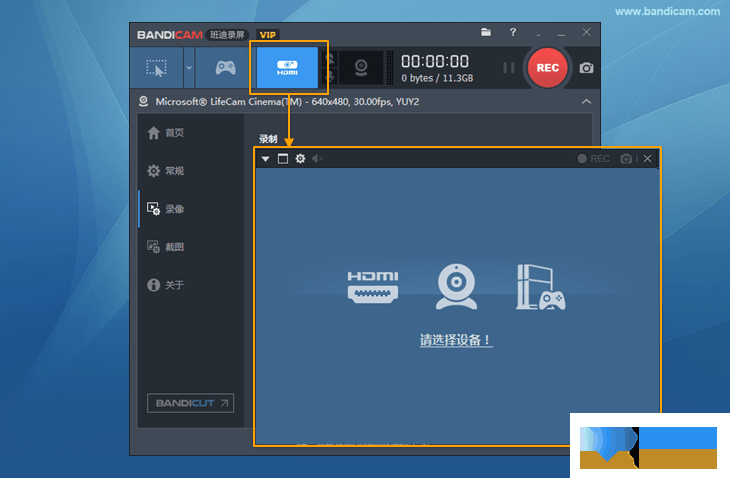Choose the game console device icon
The image size is (730, 478).
click(541, 287)
